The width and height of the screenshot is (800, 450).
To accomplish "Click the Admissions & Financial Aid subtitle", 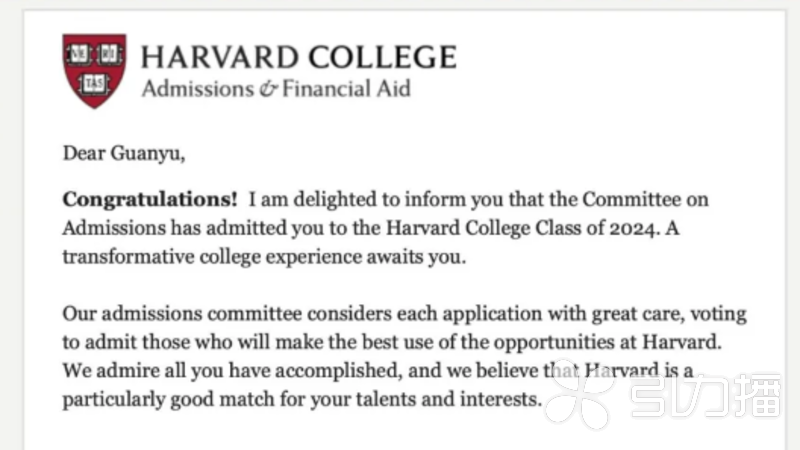I will pyautogui.click(x=276, y=89).
